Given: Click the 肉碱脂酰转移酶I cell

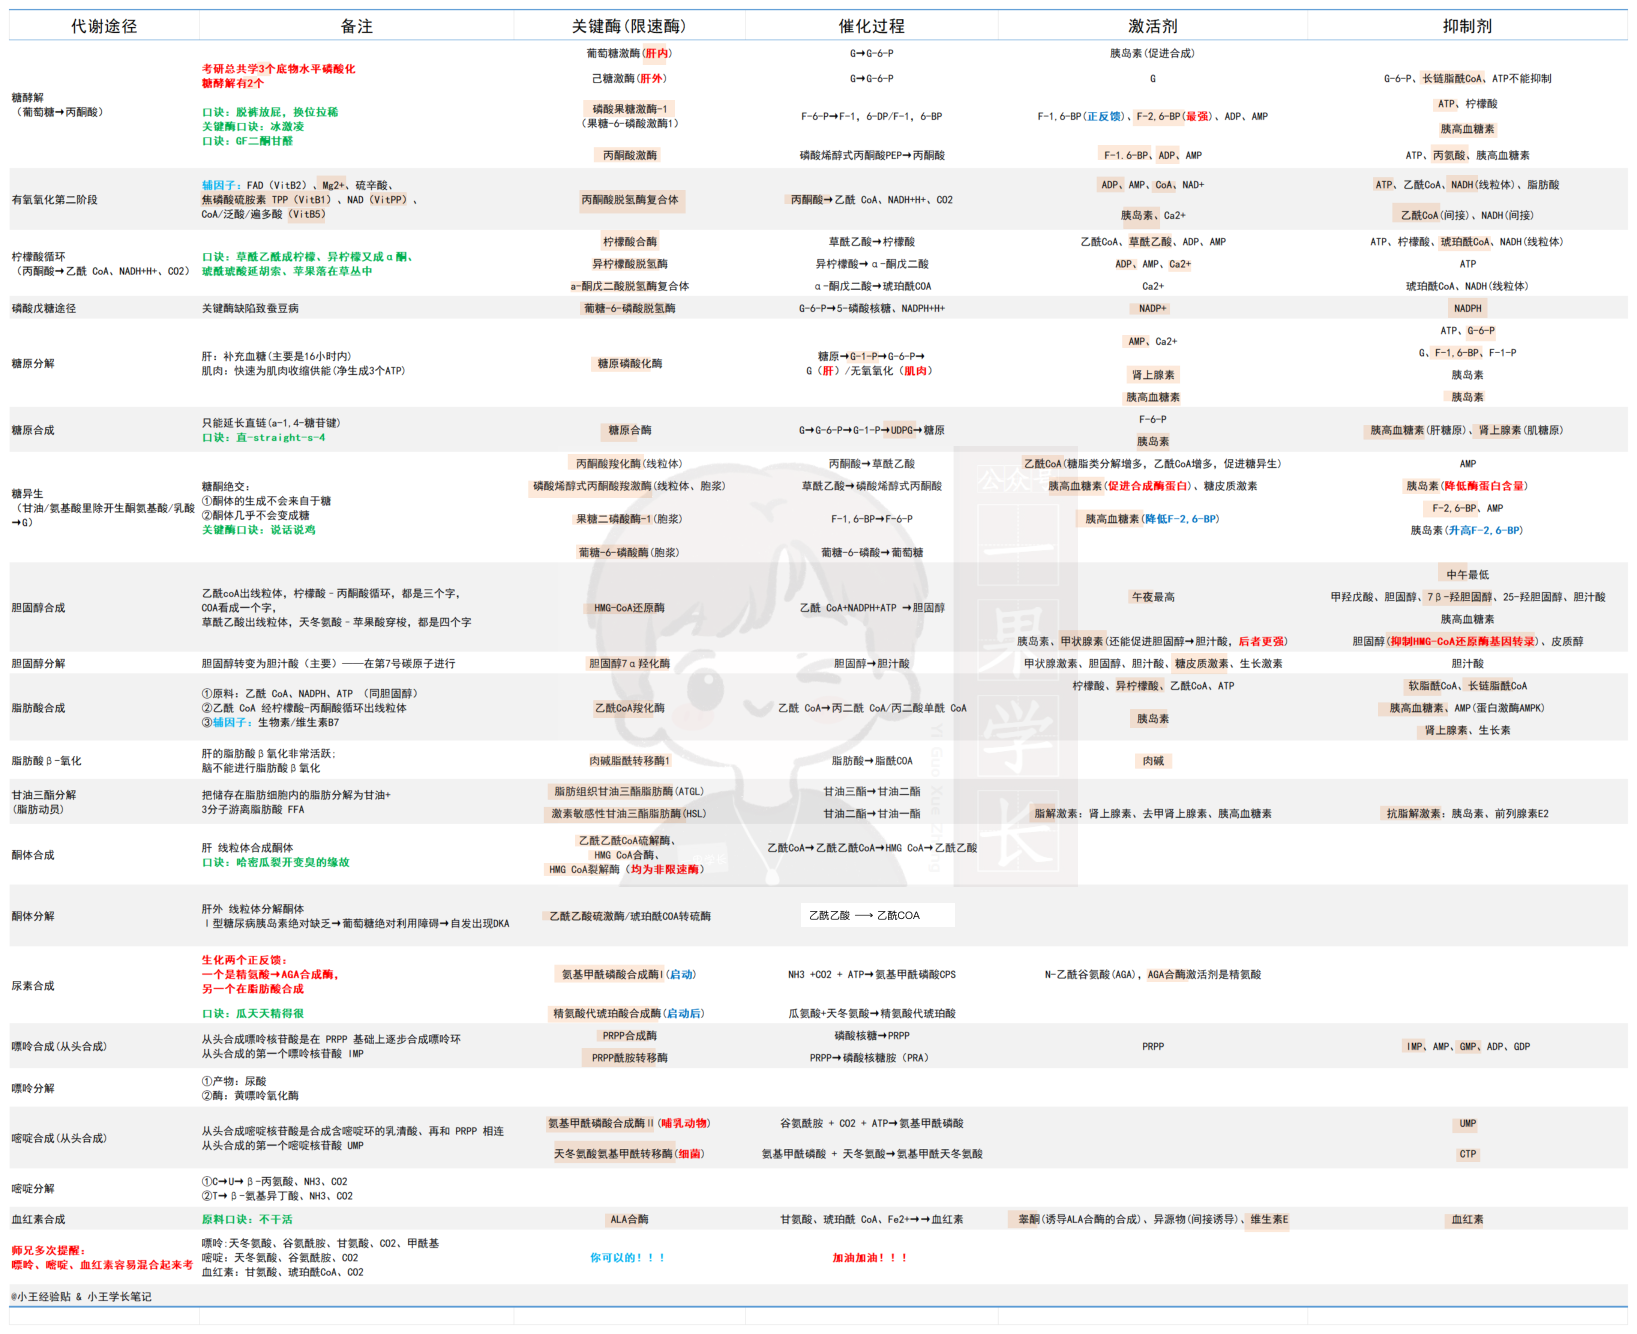Looking at the screenshot, I should pos(629,761).
